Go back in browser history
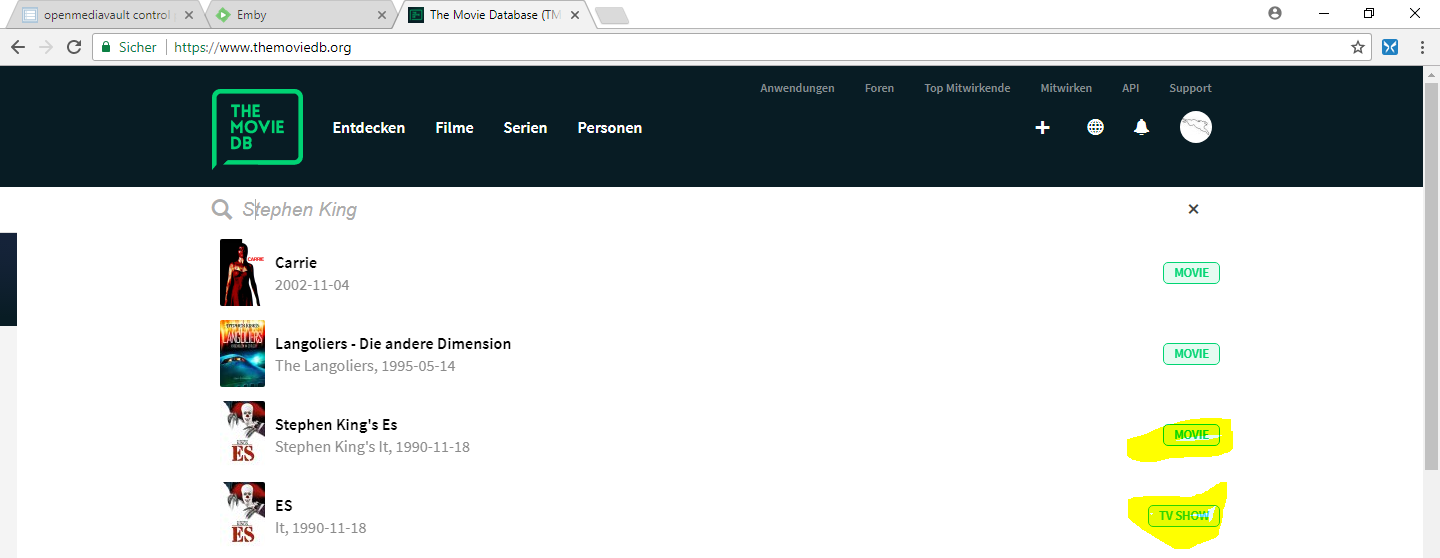Viewport: 1440px width, 558px height. pyautogui.click(x=18, y=47)
